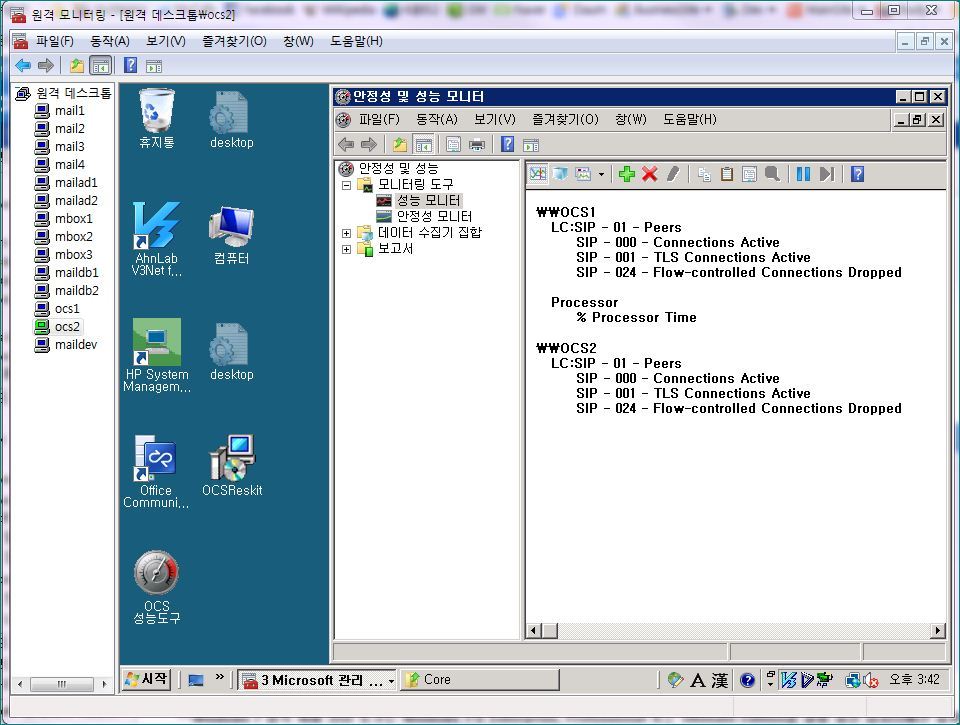Freeze the display with pause button
Viewport: 960px width, 725px height.
pos(803,175)
